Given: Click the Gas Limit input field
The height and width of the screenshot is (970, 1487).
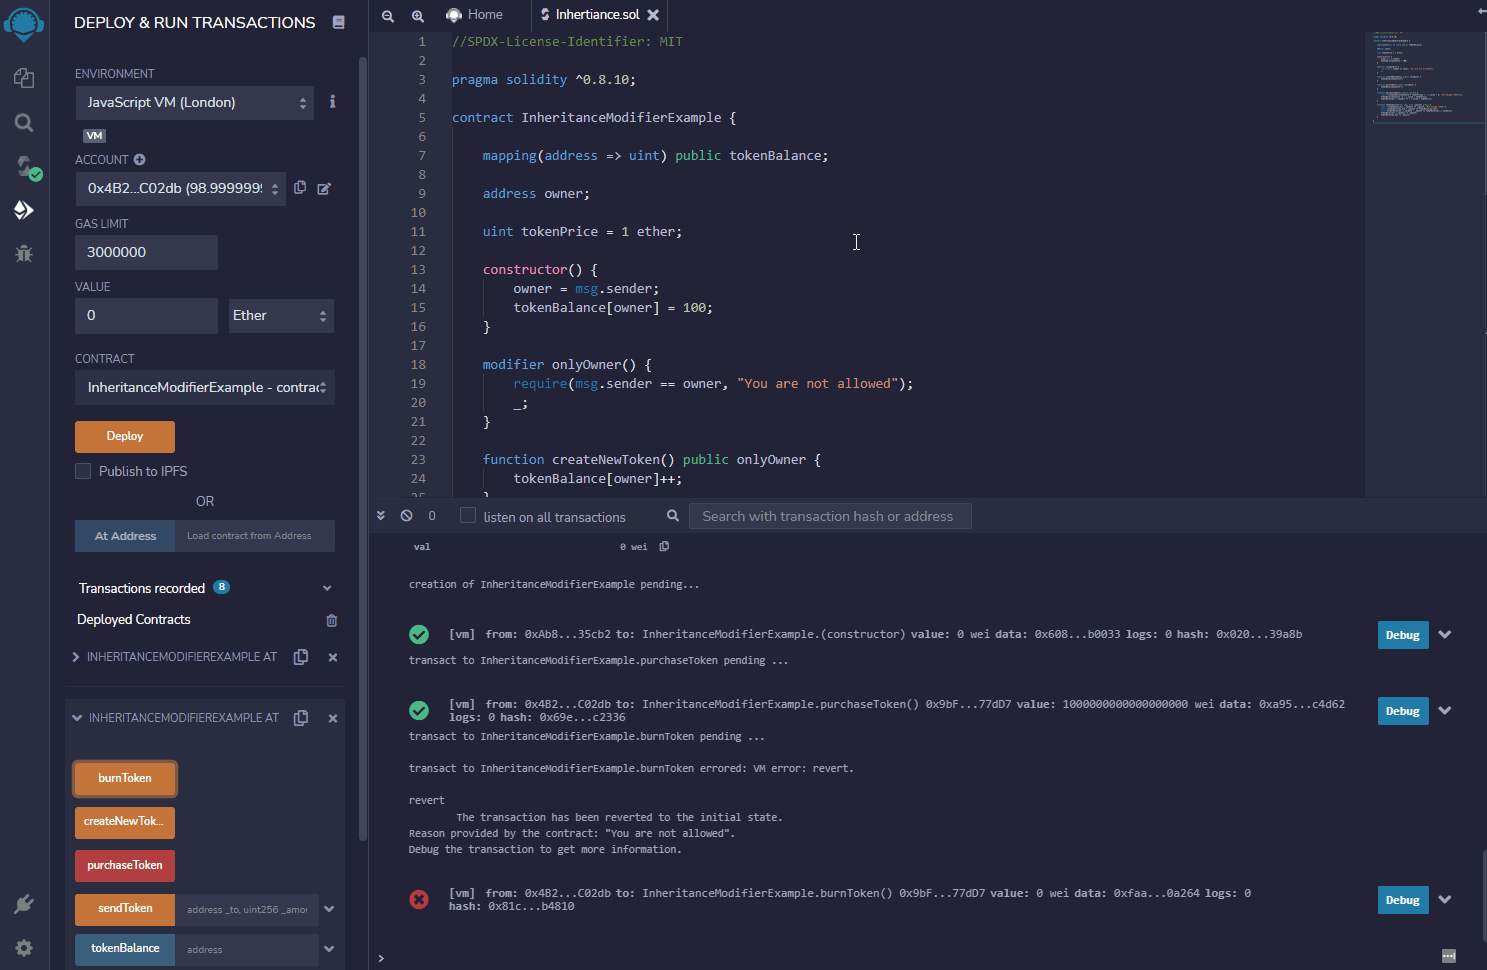Looking at the screenshot, I should [146, 252].
